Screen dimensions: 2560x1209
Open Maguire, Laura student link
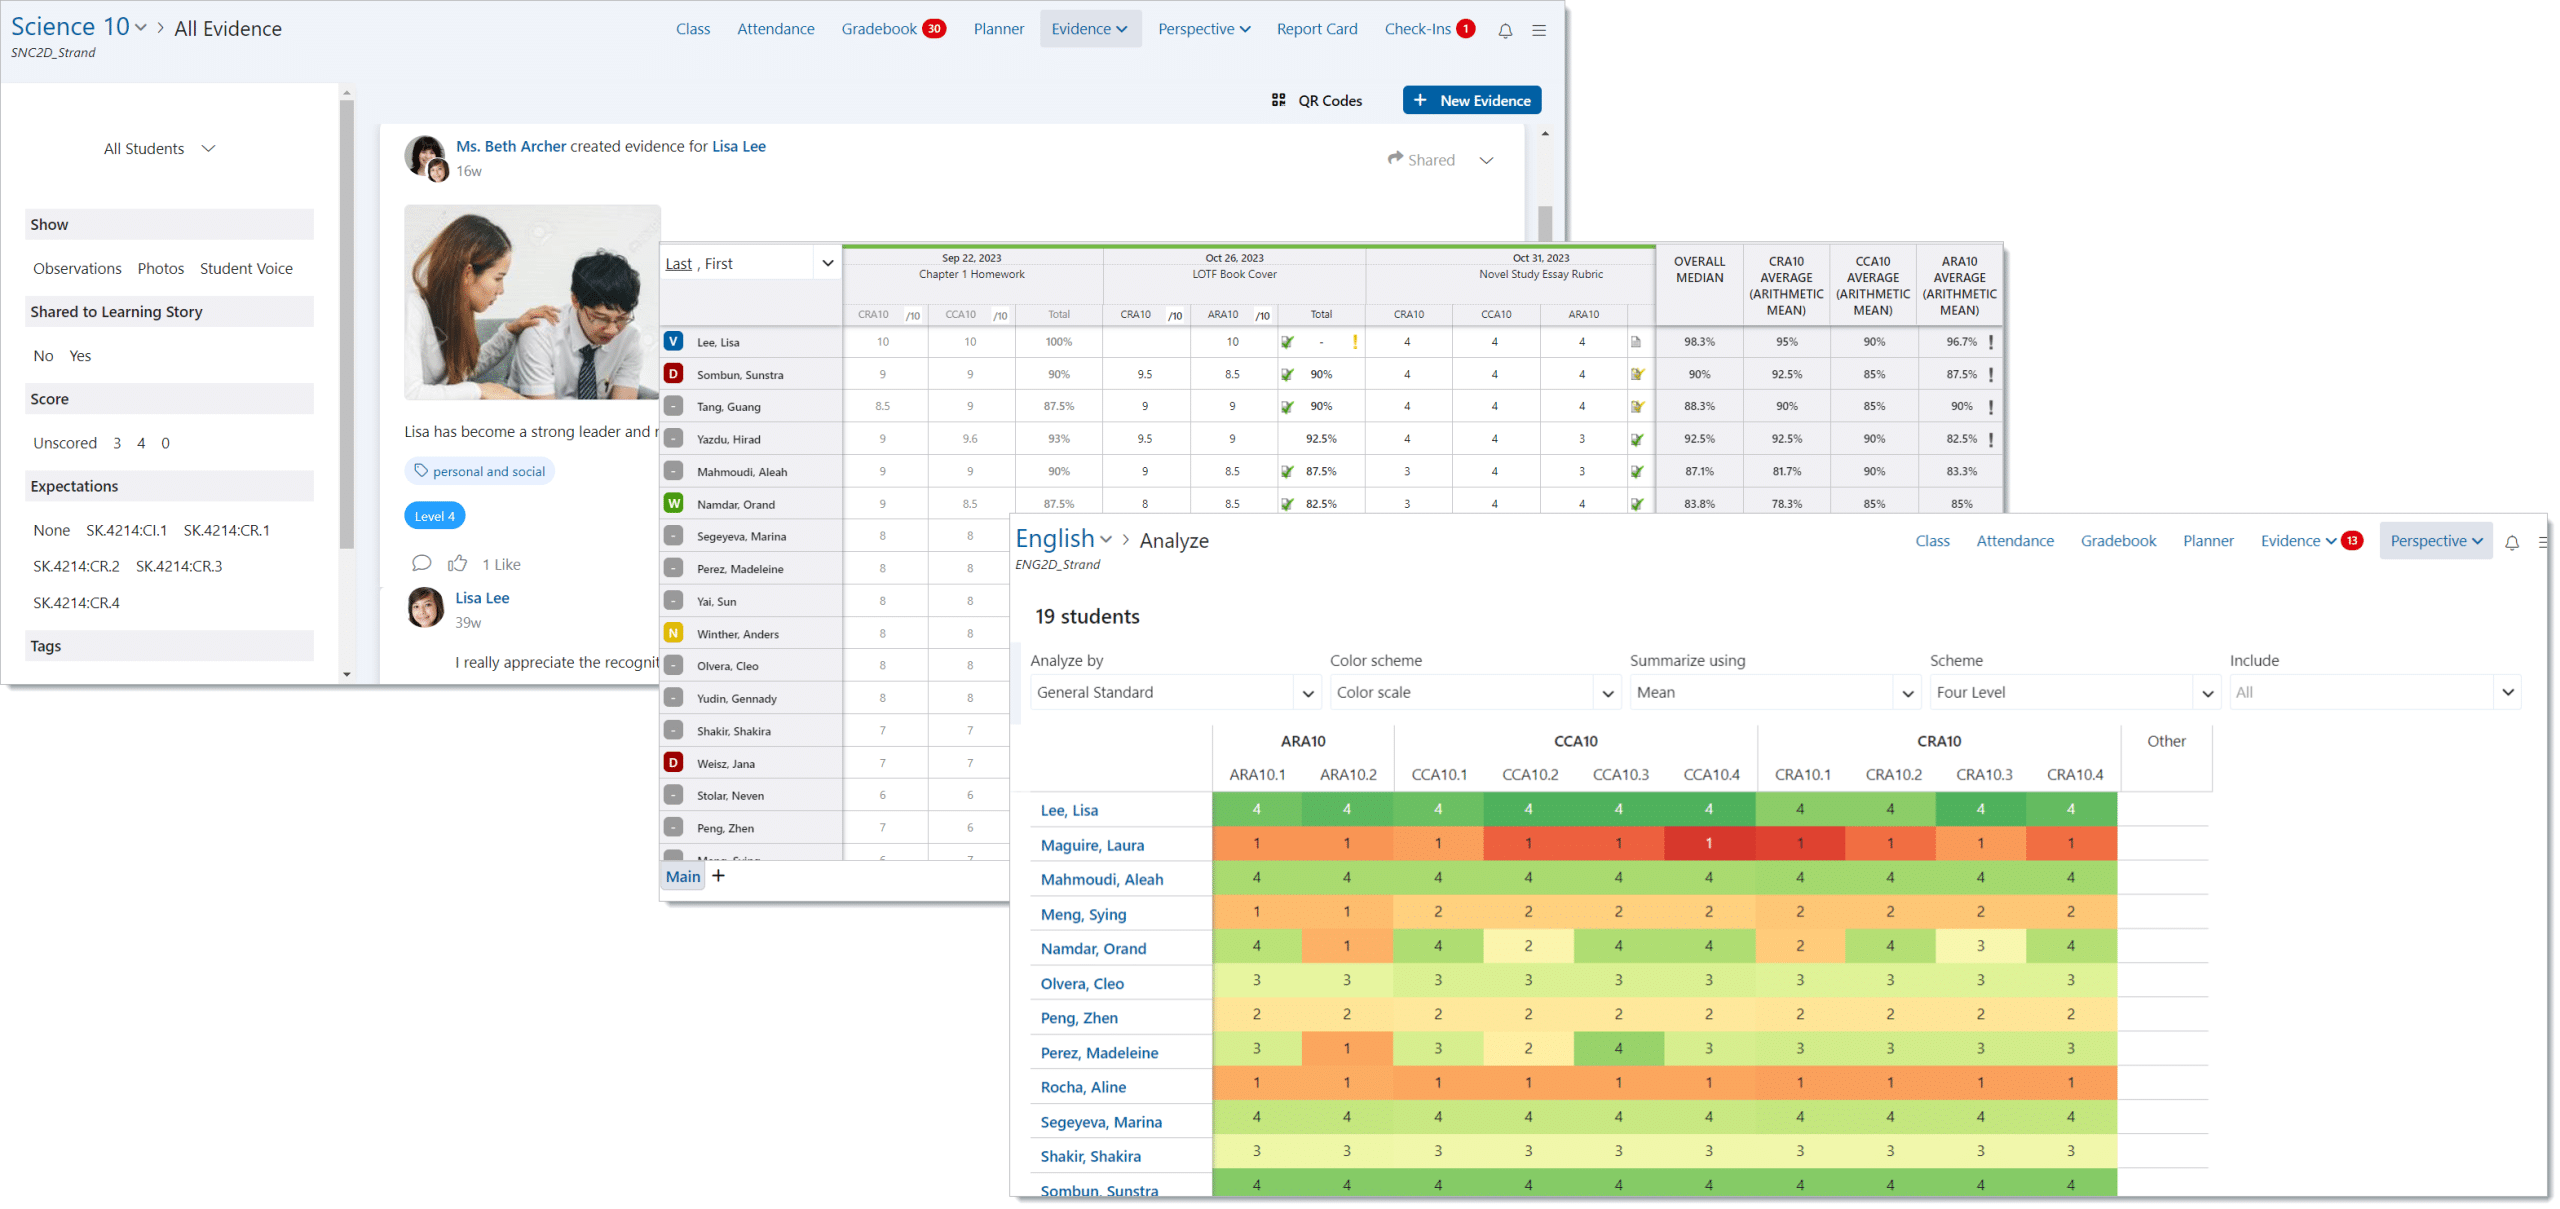[x=1091, y=845]
